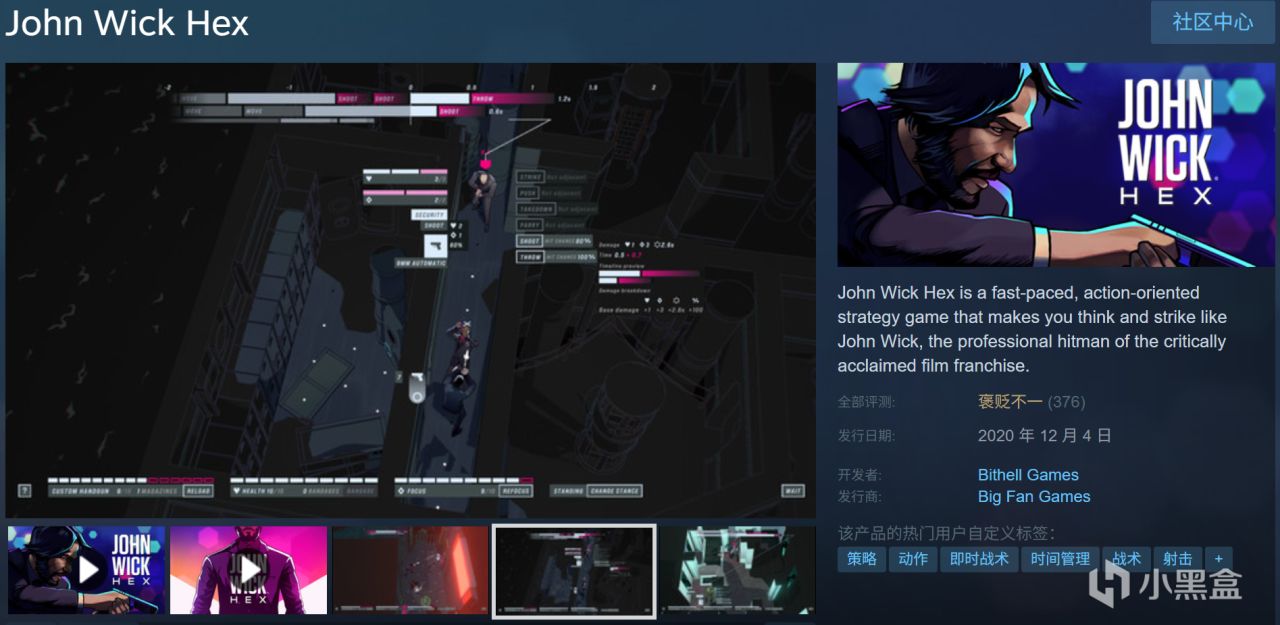The height and width of the screenshot is (625, 1280).
Task: Show the red-lit screenshot thumbnail
Action: (411, 570)
